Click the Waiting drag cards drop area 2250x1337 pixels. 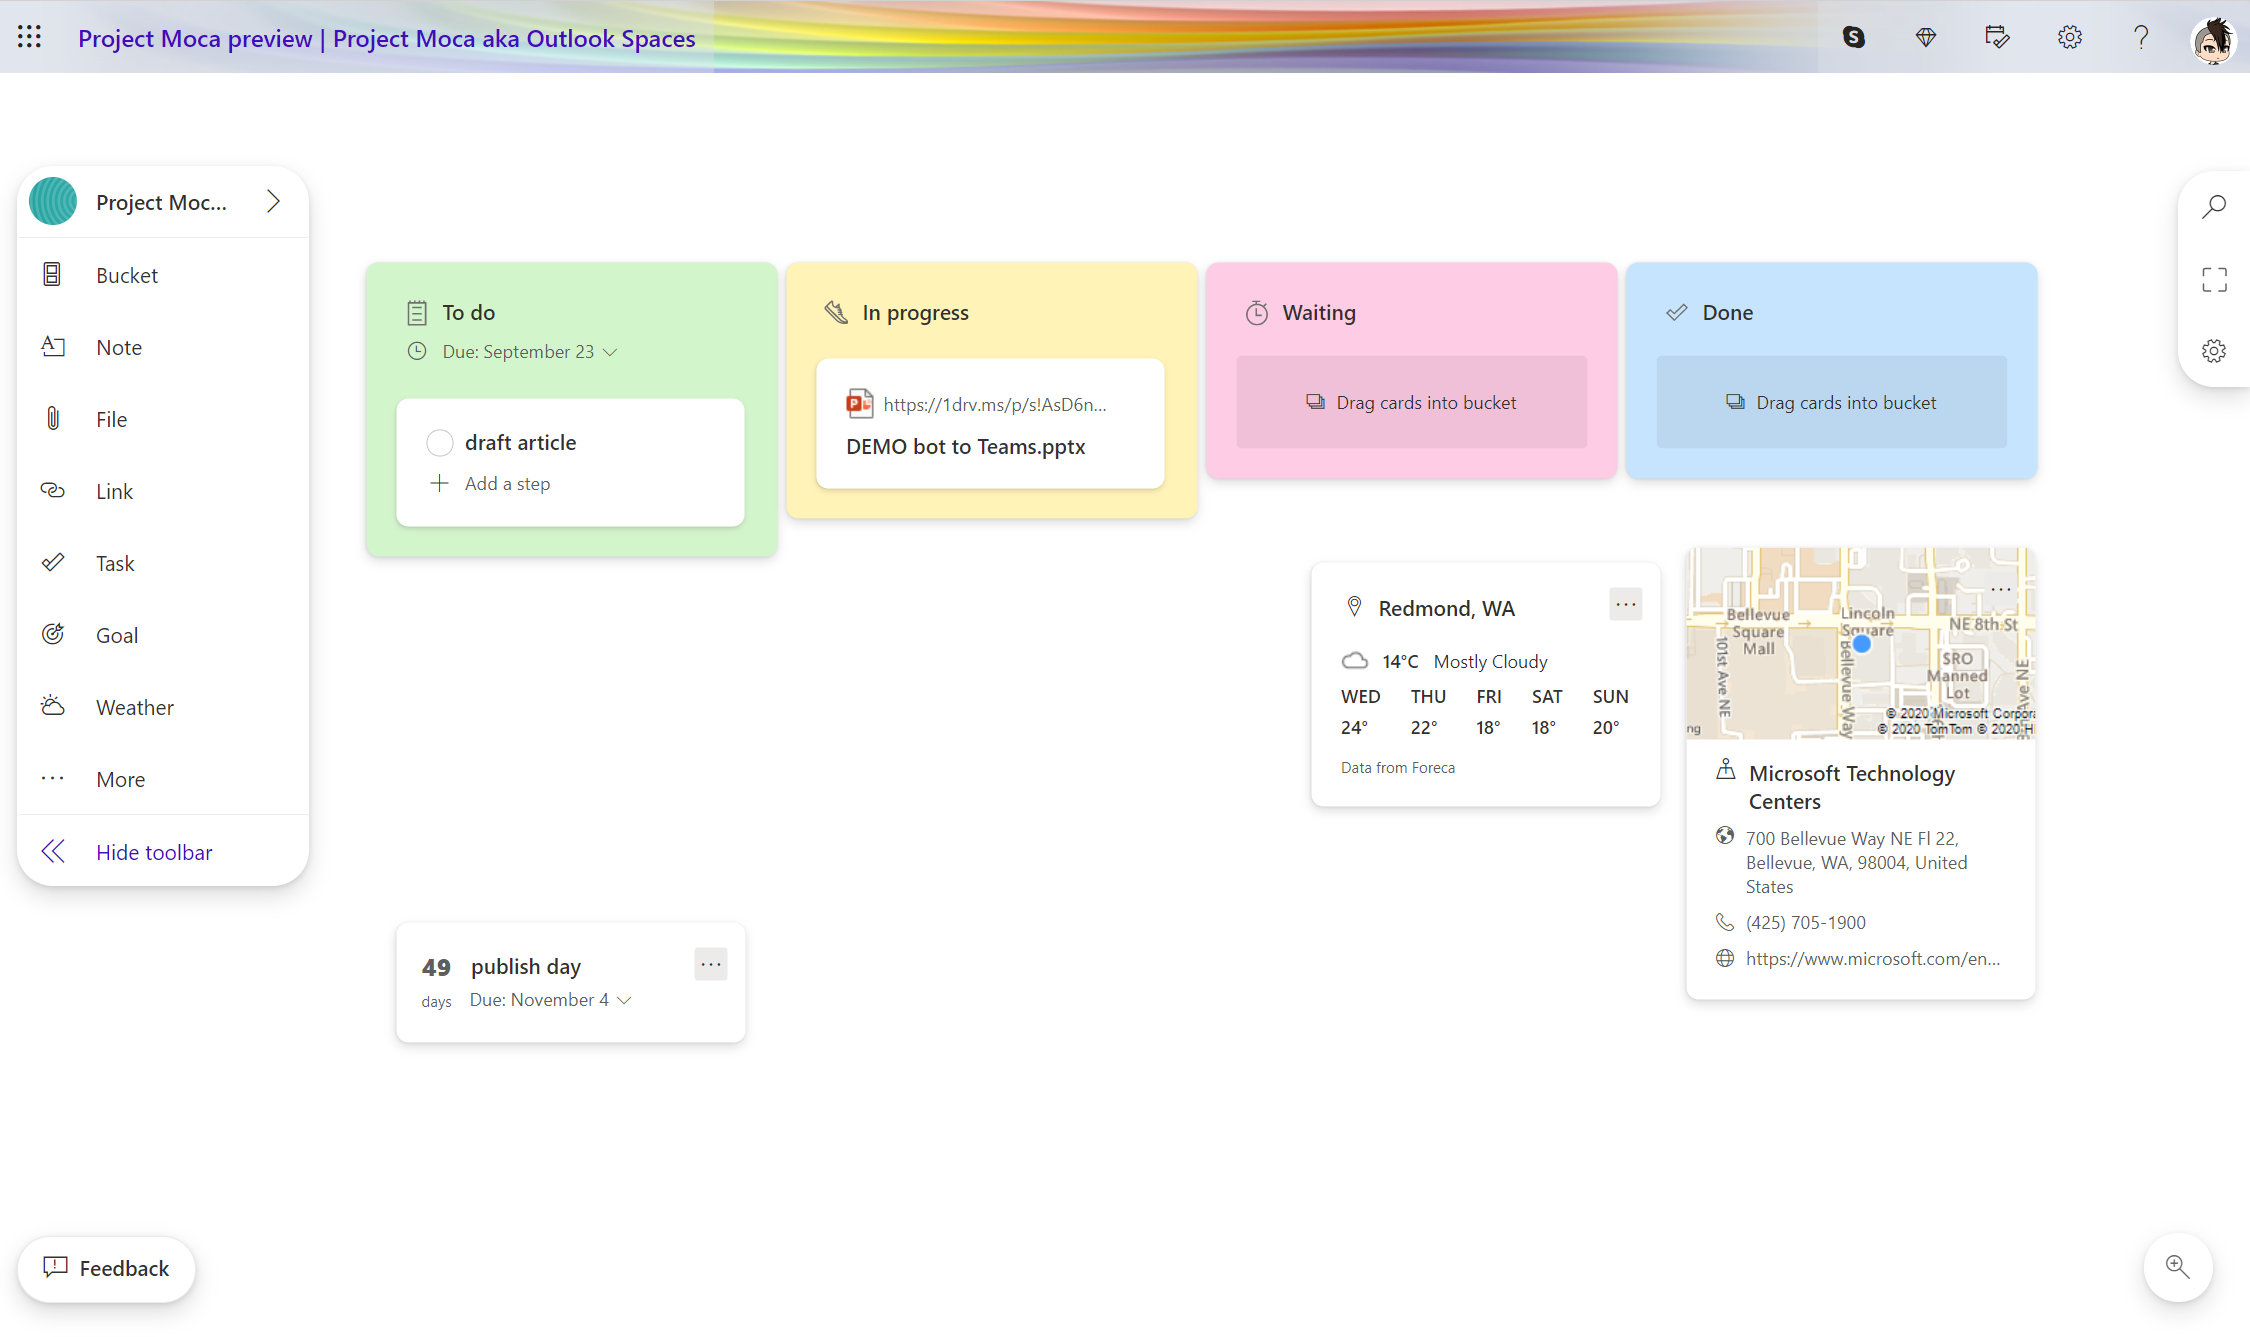click(x=1411, y=402)
